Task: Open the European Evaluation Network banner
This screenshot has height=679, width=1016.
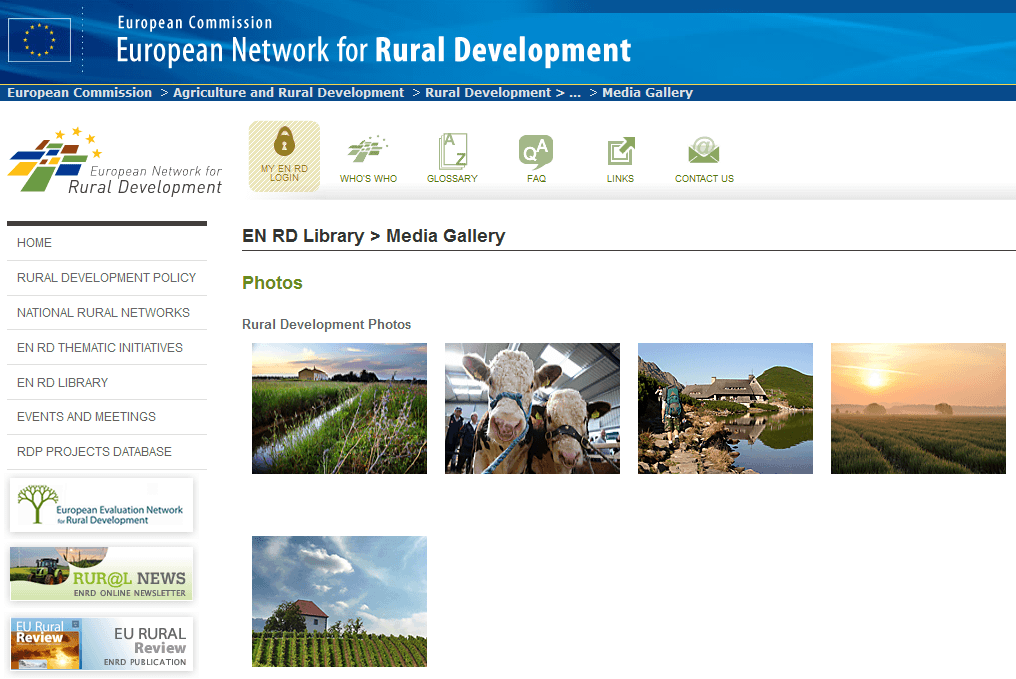Action: point(101,505)
